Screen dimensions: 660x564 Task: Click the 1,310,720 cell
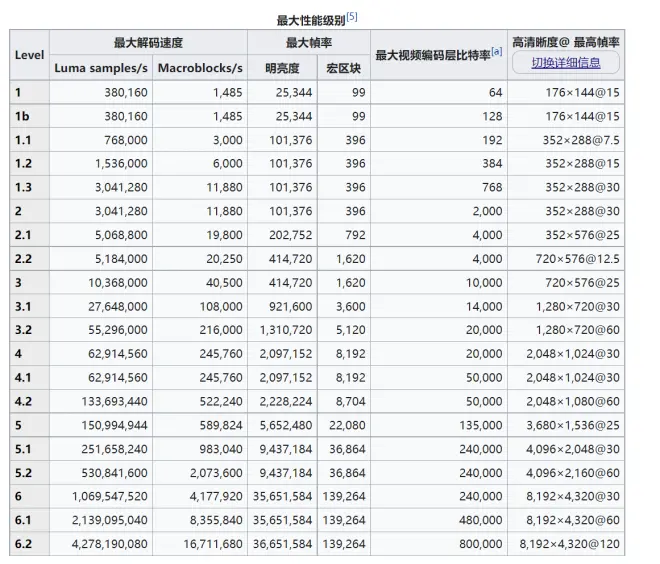(x=282, y=330)
